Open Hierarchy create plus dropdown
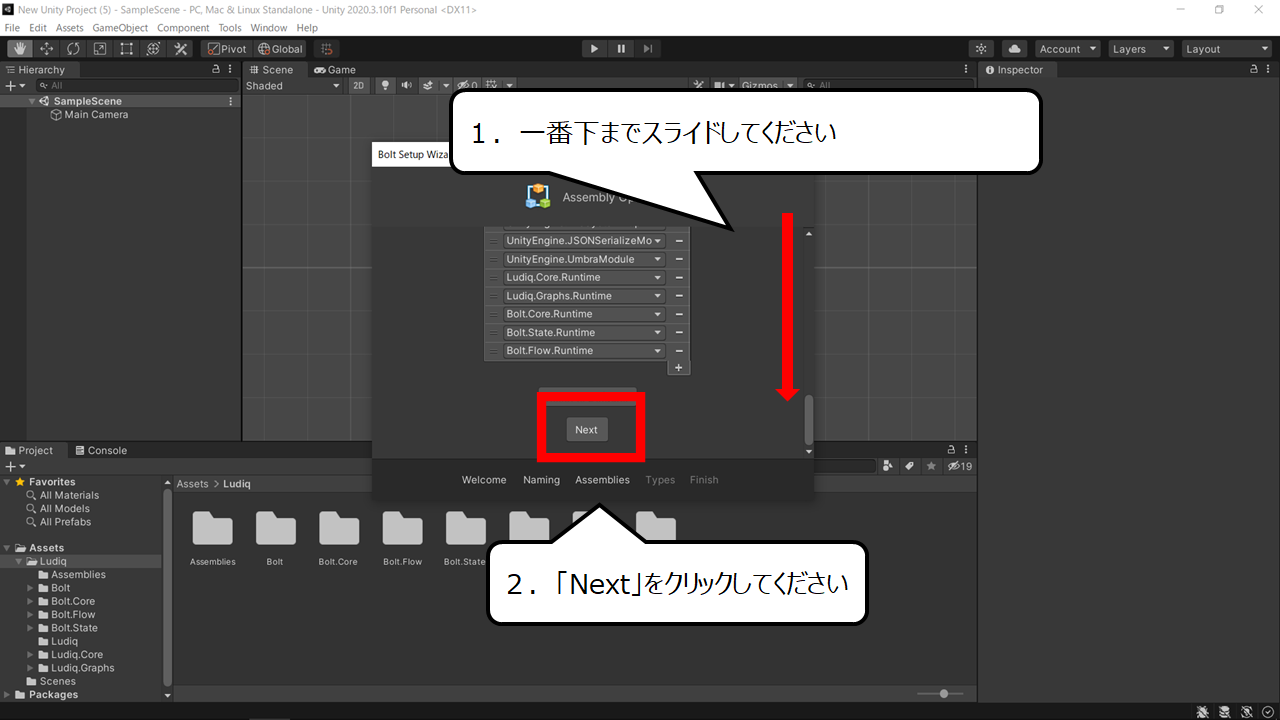This screenshot has height=720, width=1280. 15,86
